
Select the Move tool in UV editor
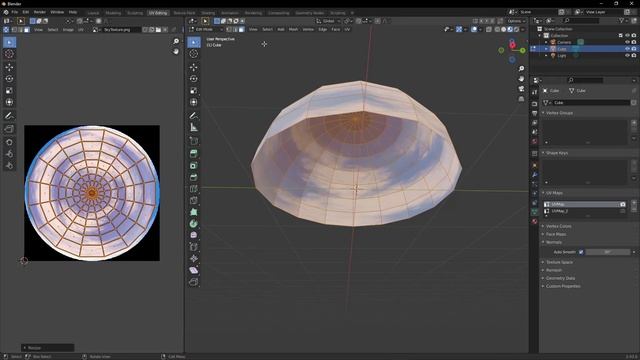click(x=9, y=67)
